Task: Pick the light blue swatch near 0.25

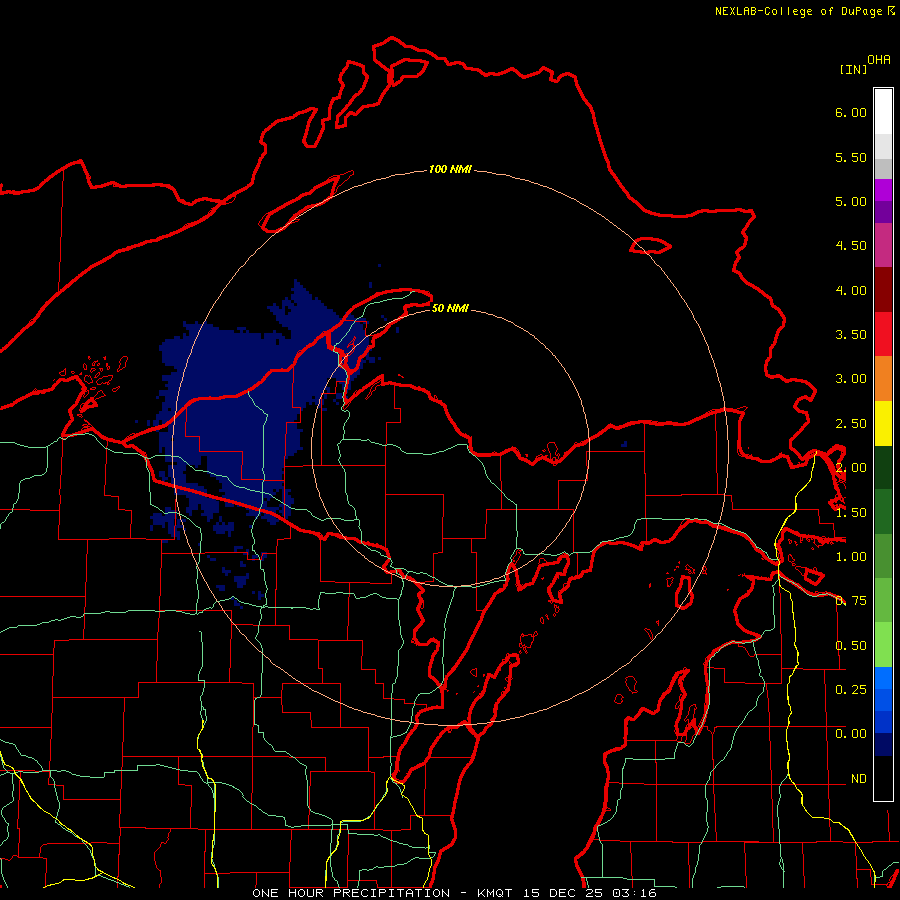Action: (883, 678)
